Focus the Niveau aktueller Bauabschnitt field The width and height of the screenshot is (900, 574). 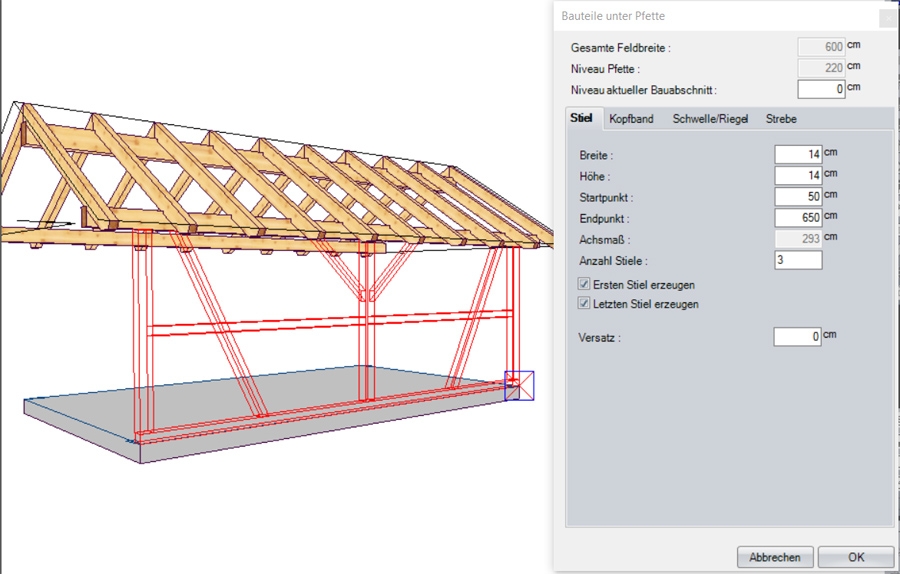(x=821, y=89)
